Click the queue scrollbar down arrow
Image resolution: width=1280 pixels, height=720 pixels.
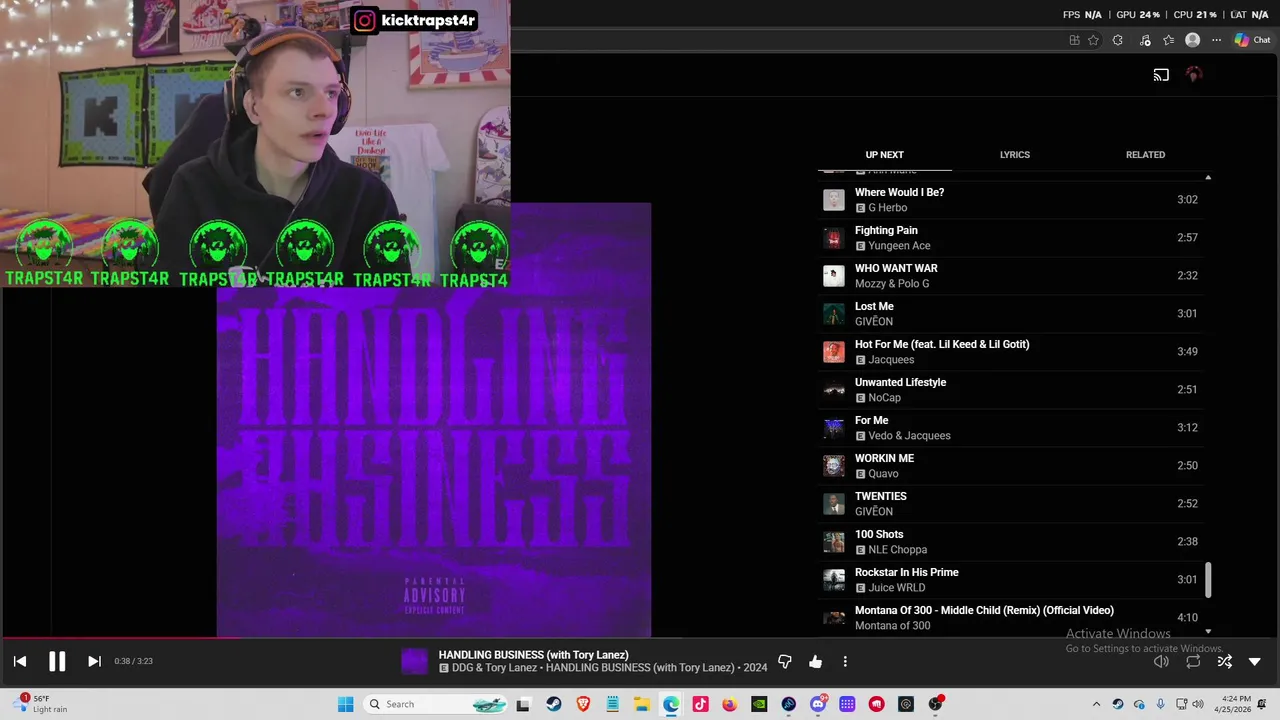1208,631
